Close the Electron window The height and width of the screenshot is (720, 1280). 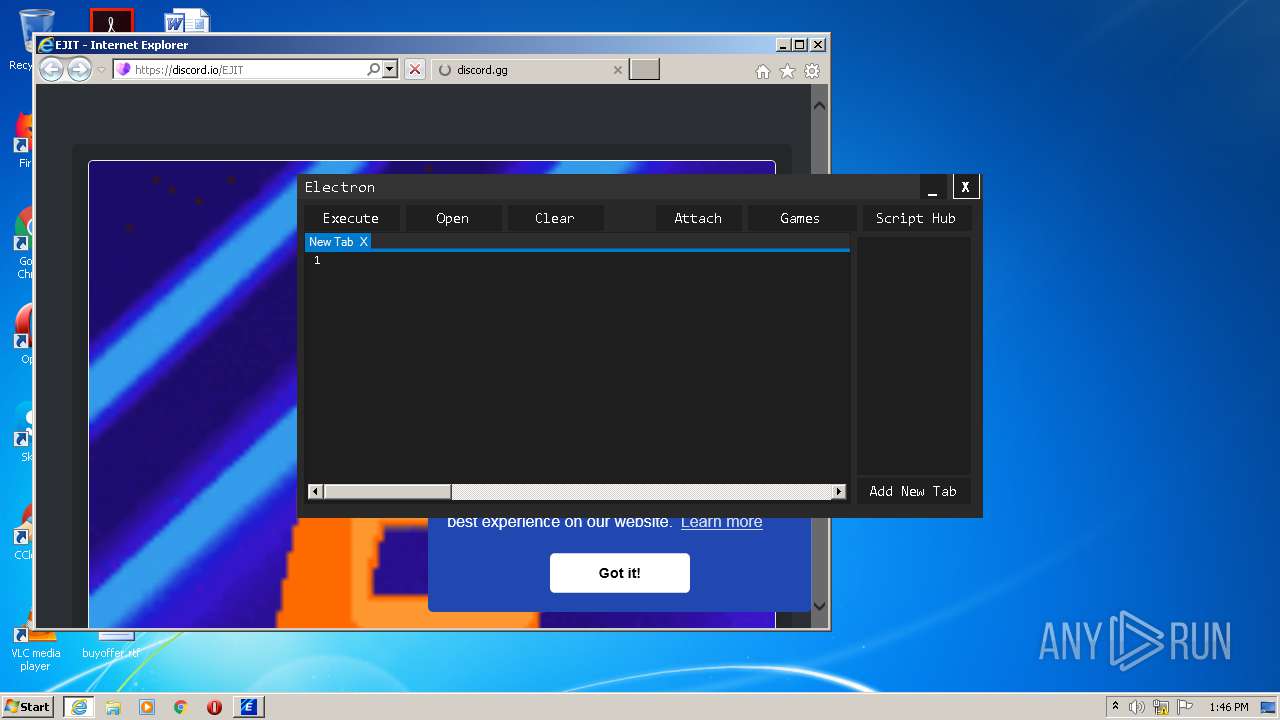[x=965, y=187]
